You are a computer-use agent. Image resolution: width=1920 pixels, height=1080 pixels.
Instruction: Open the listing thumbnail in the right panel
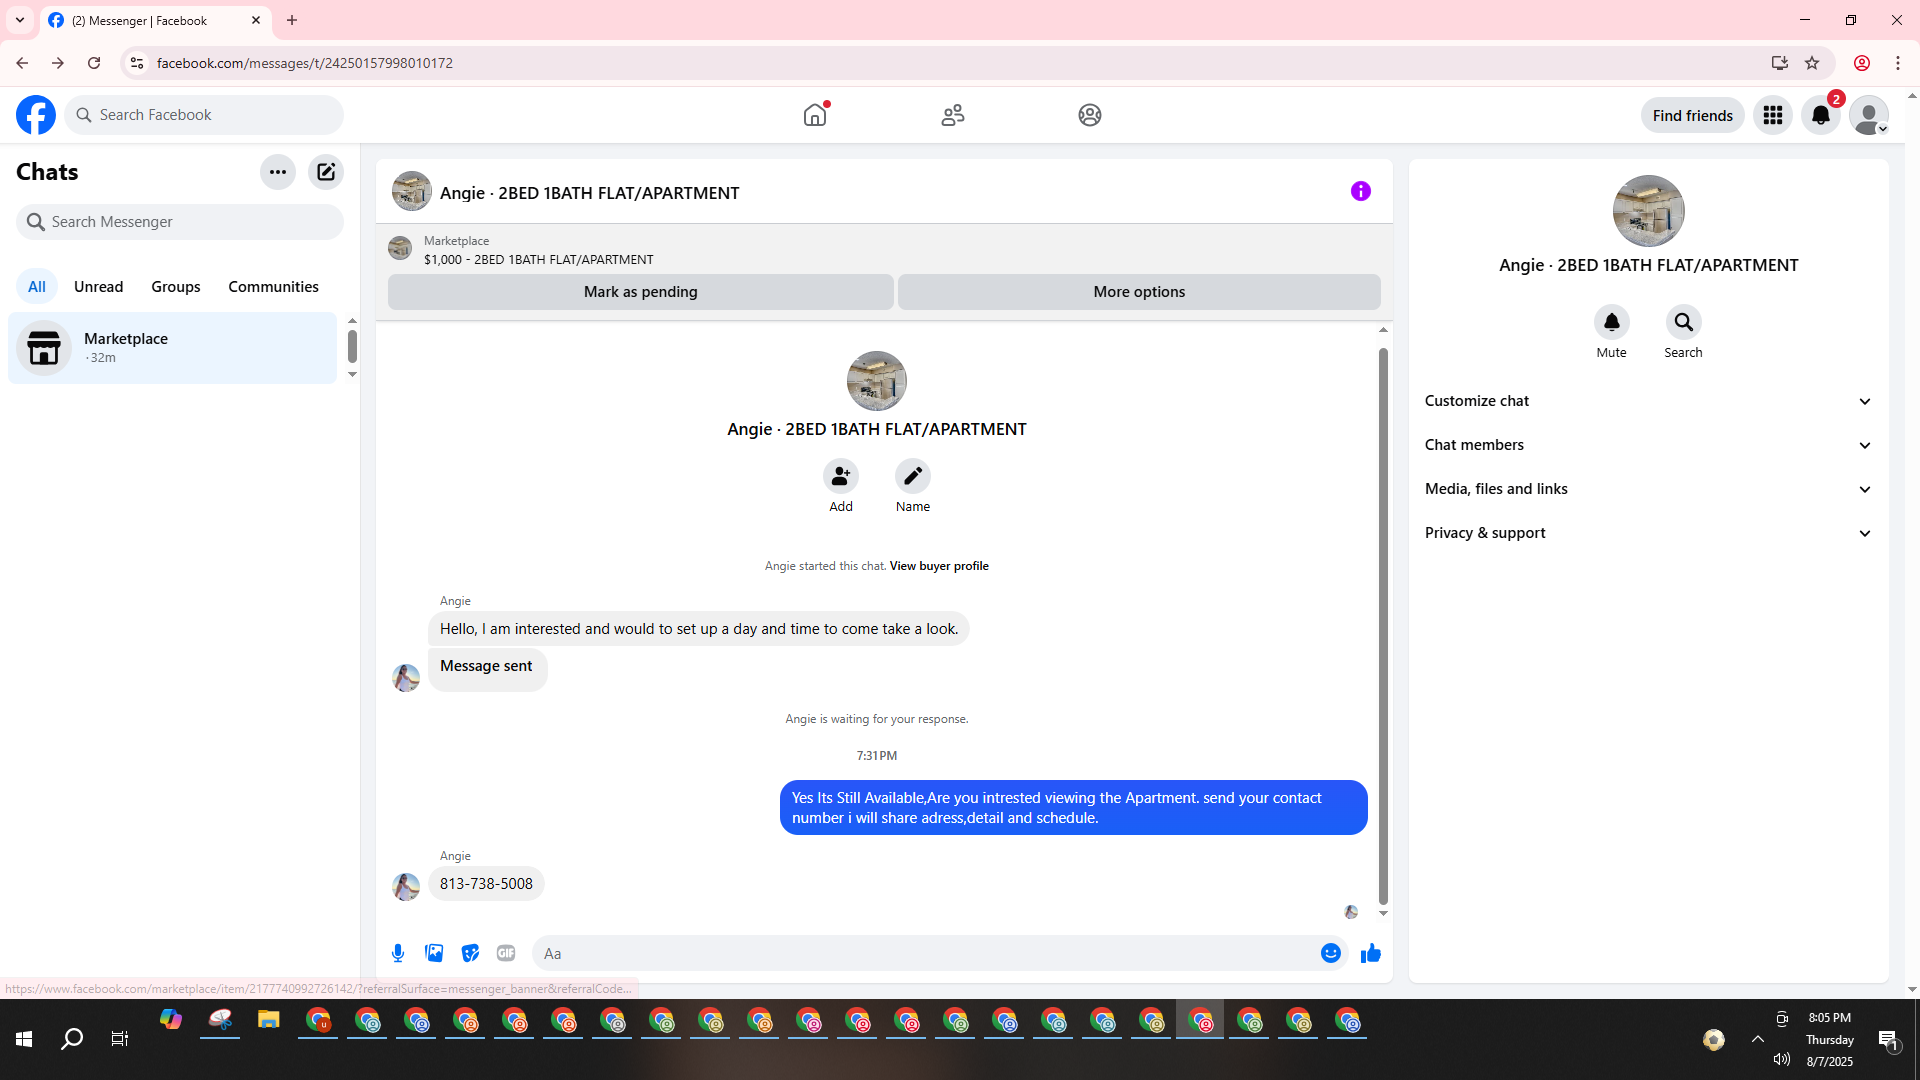pos(1649,211)
